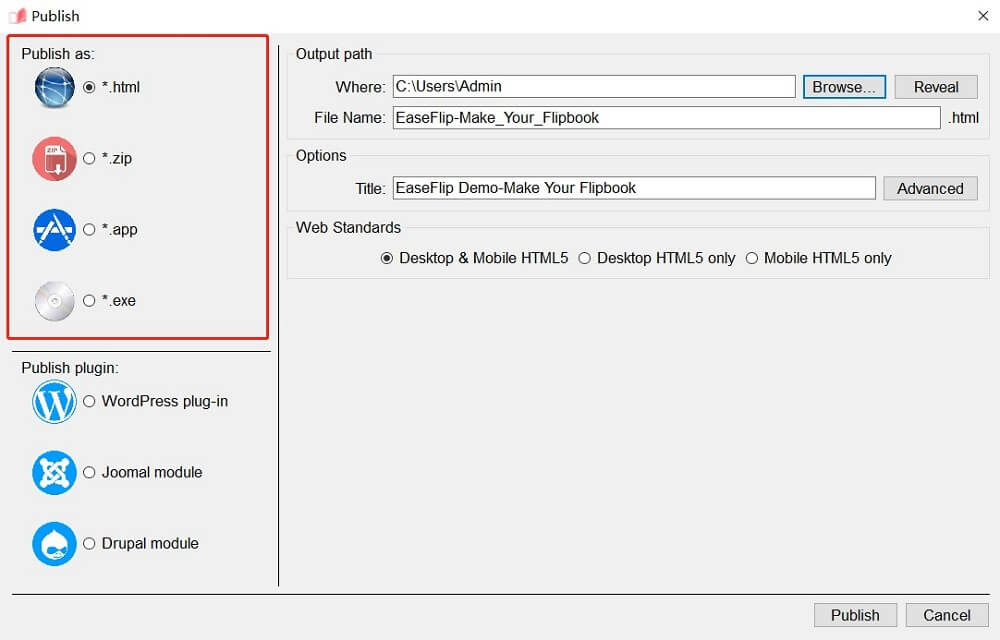1000x640 pixels.
Task: Choose the *.app publish format option
Action: (x=90, y=229)
